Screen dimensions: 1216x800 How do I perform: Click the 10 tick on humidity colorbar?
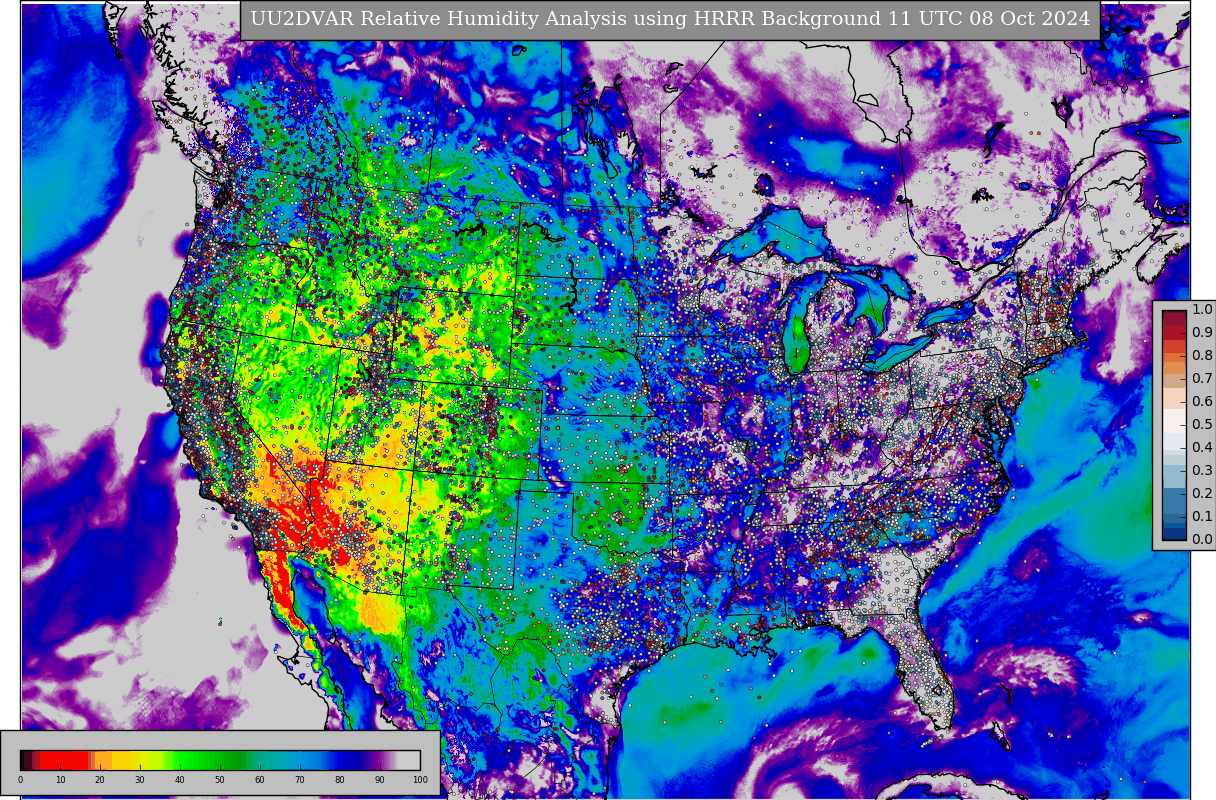point(60,780)
